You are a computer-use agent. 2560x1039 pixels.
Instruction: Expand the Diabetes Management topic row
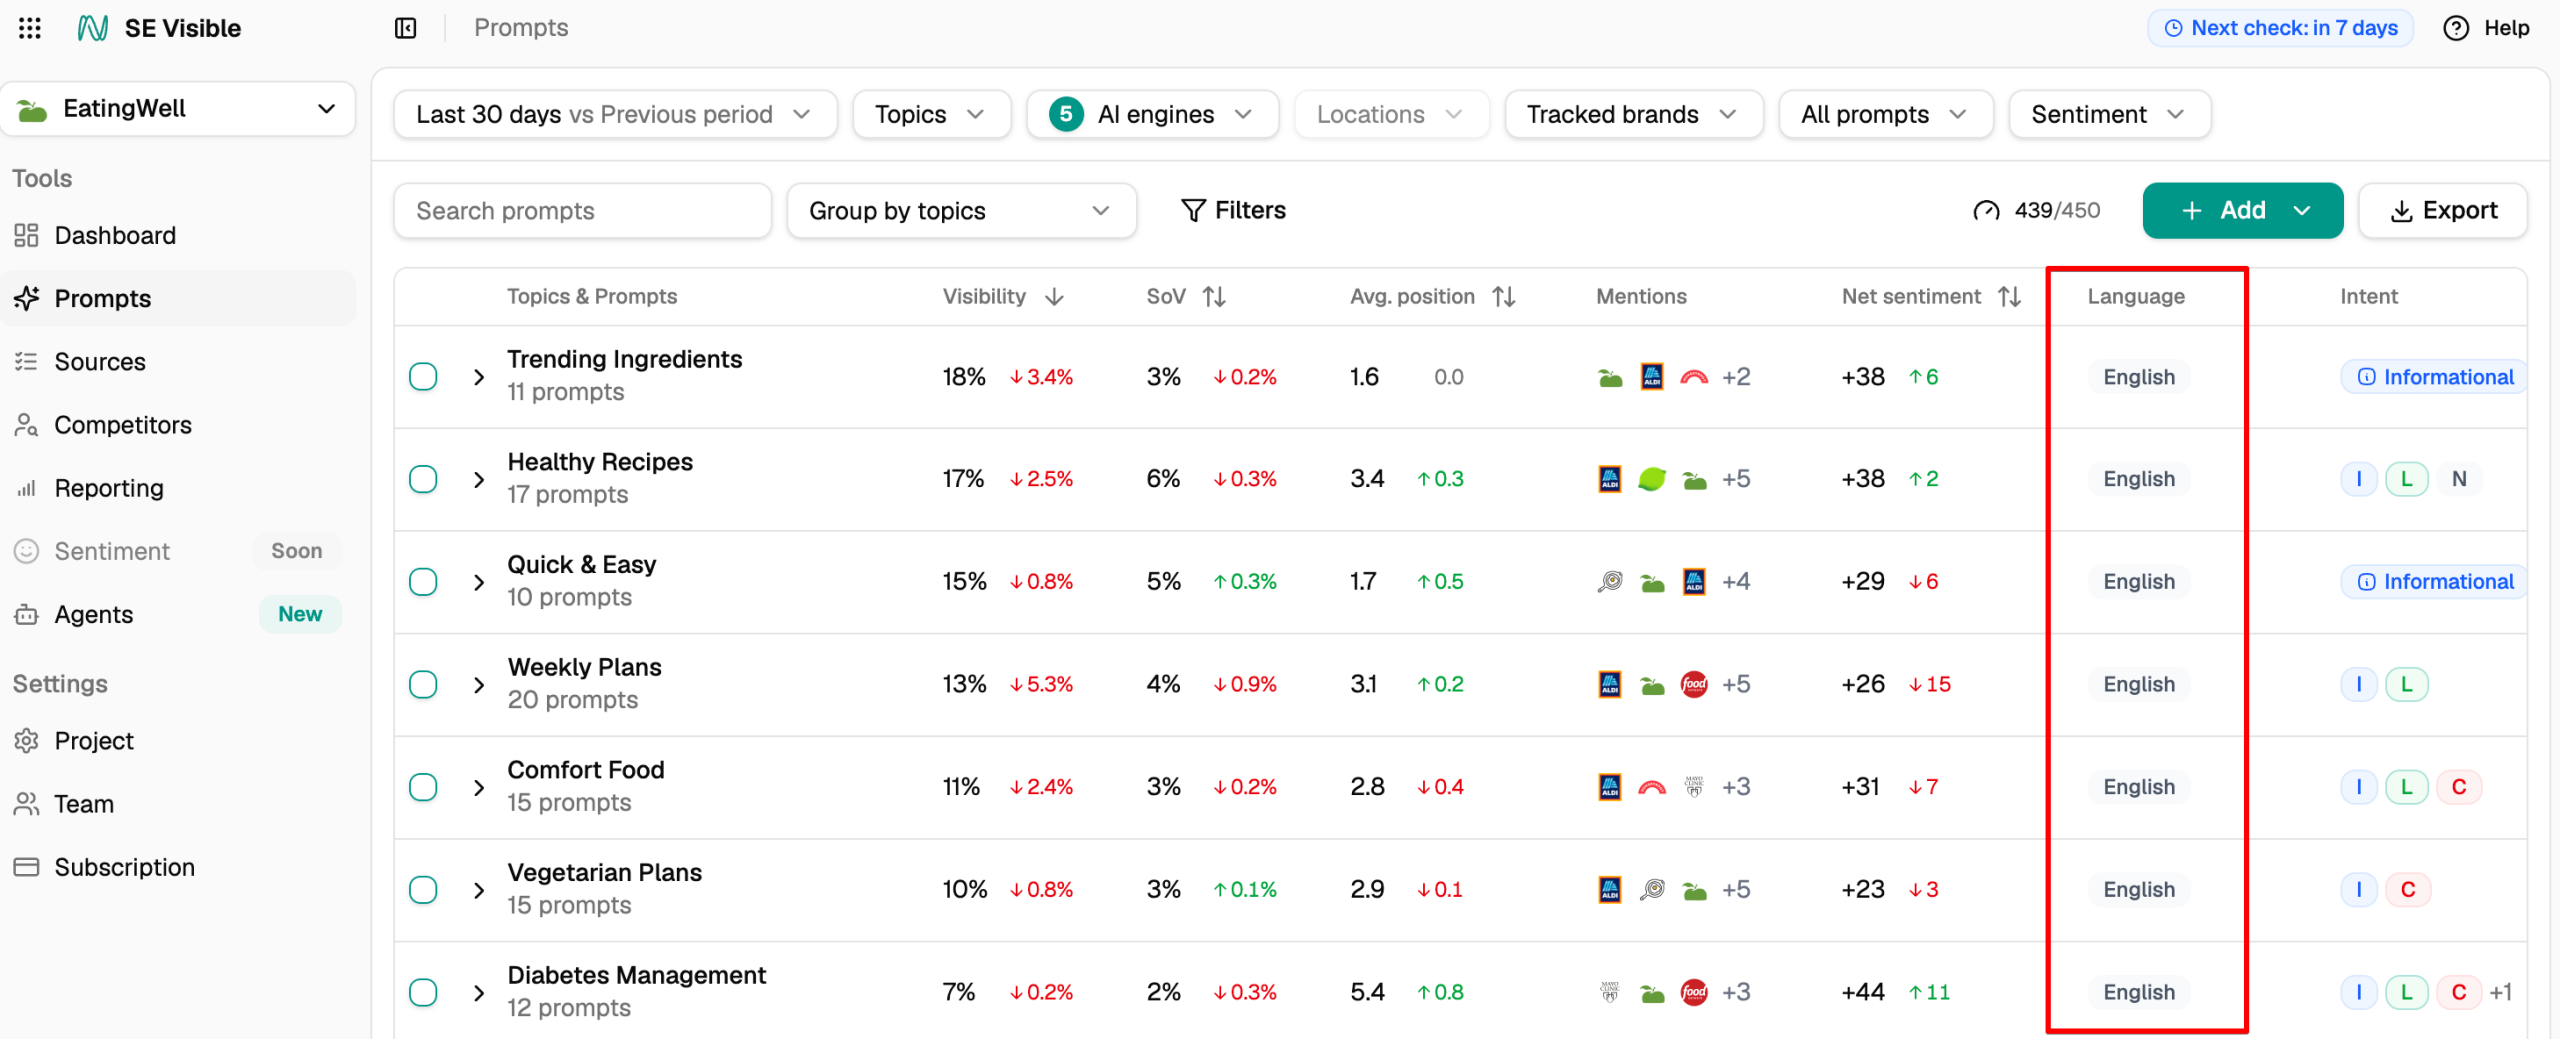479,993
